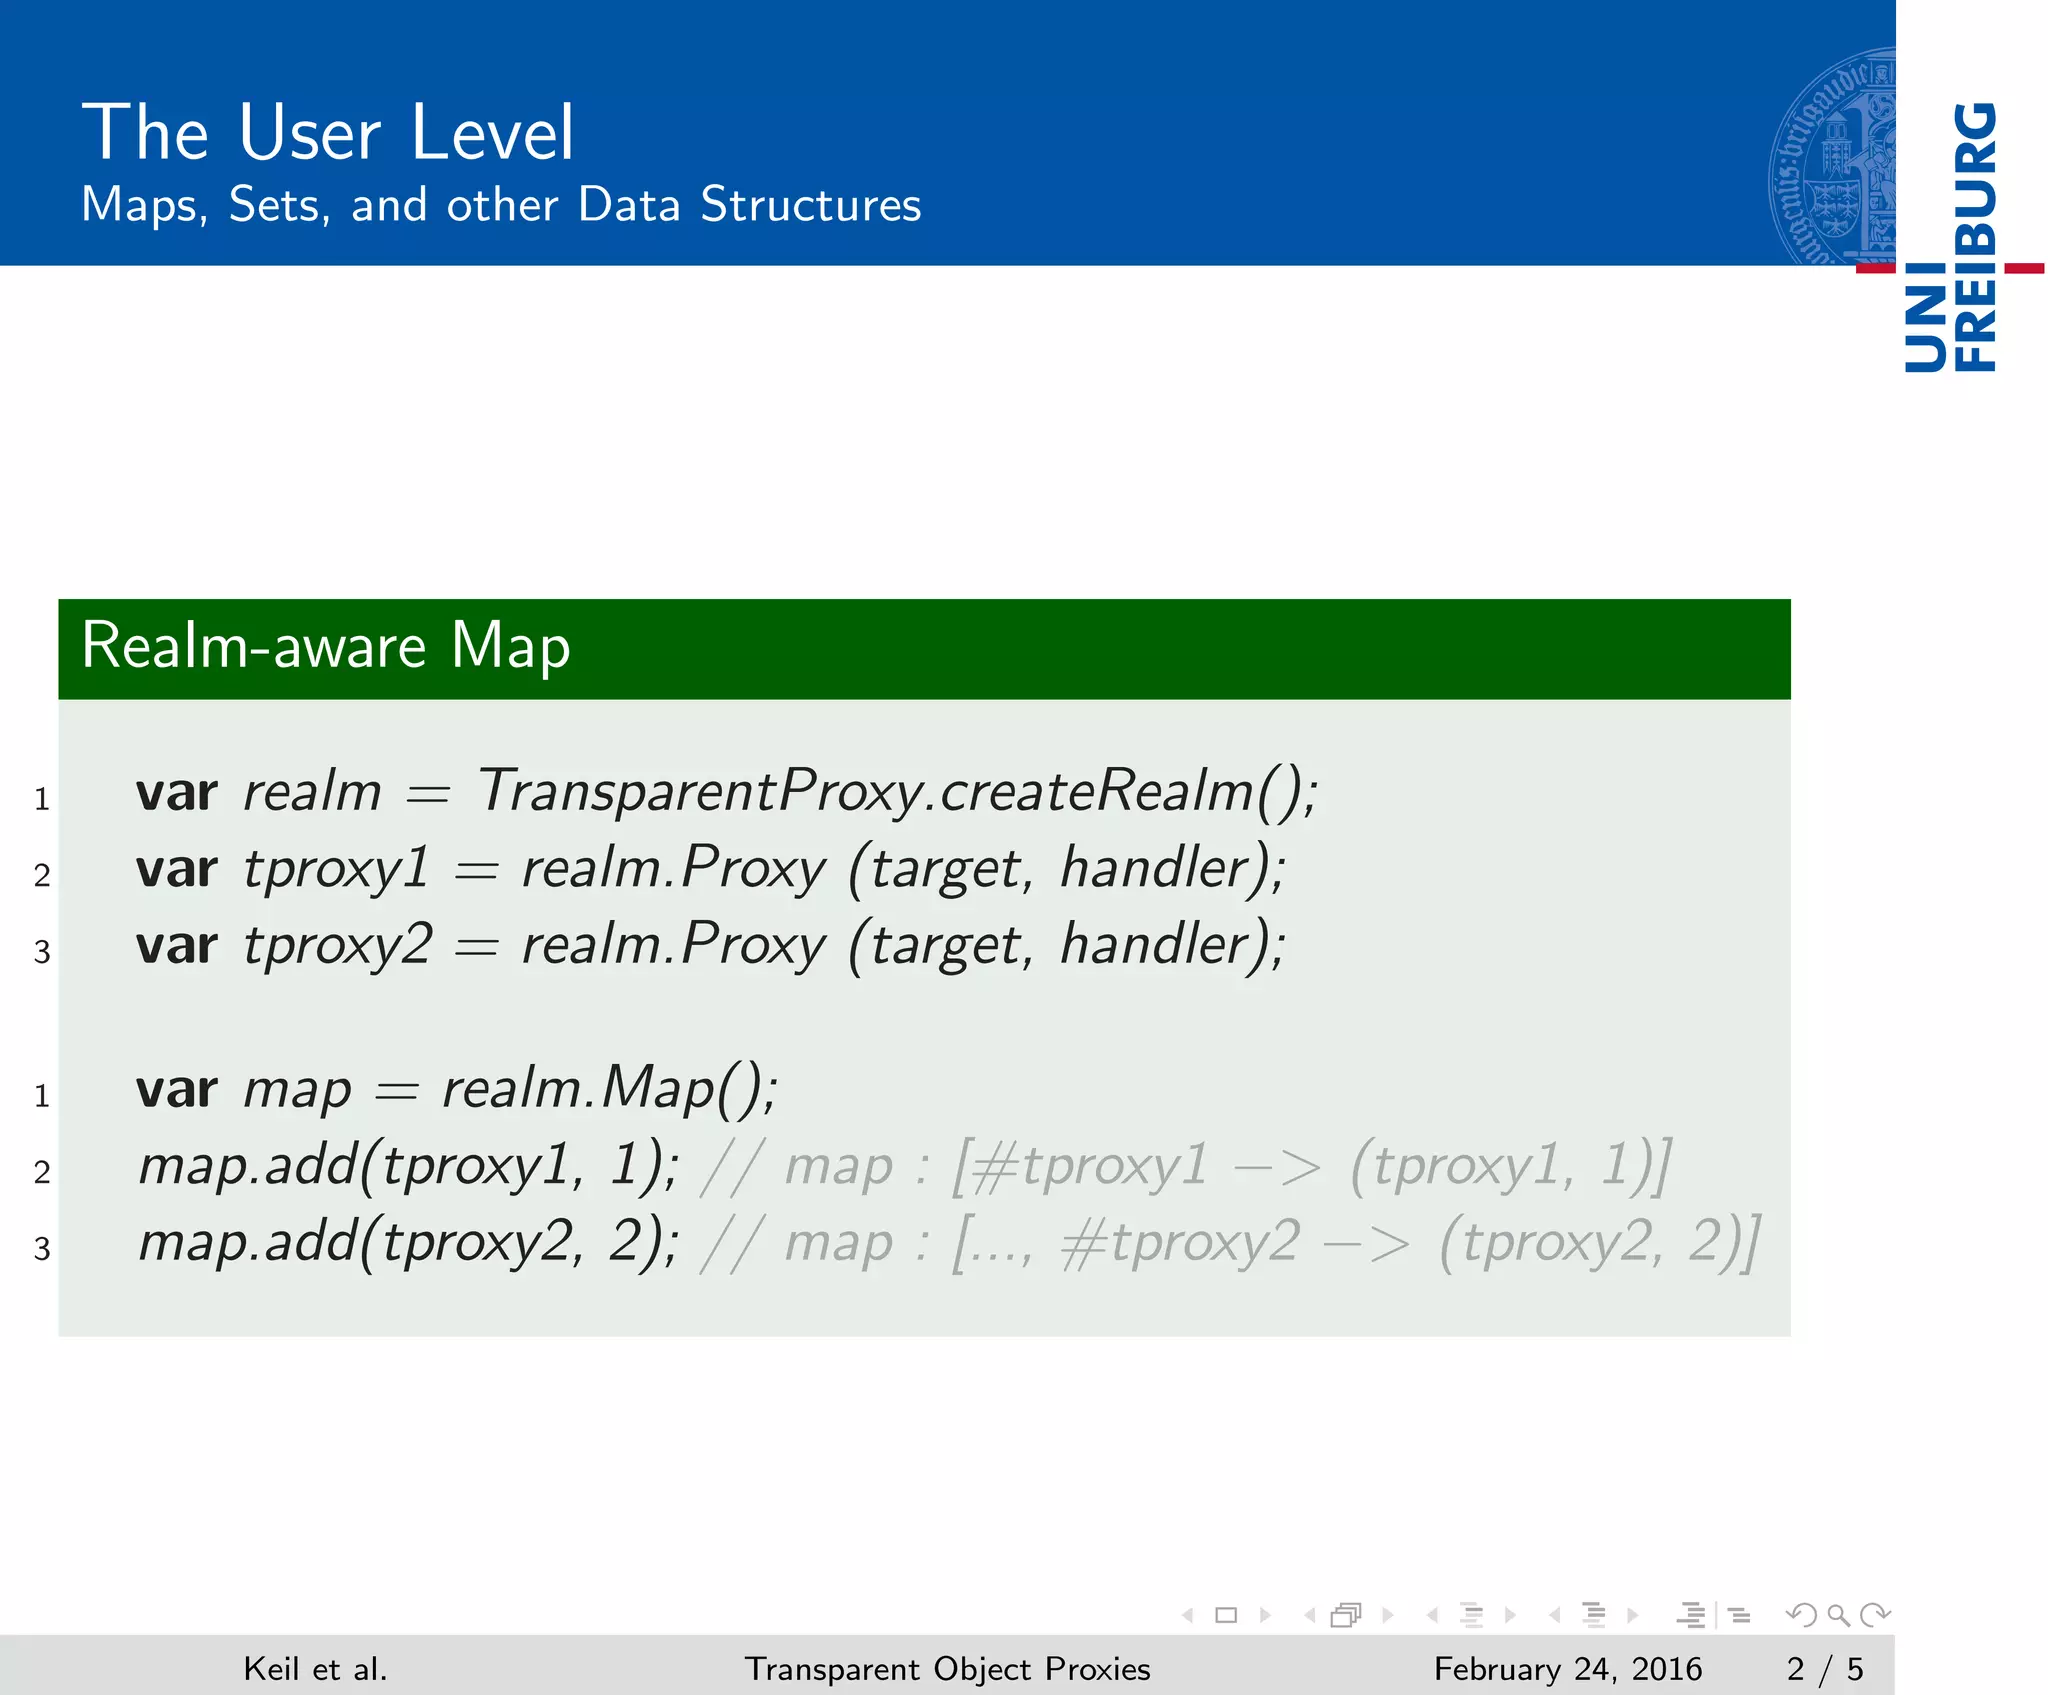The height and width of the screenshot is (1695, 2048).
Task: Click the previous section arrow
Action: click(1555, 1615)
